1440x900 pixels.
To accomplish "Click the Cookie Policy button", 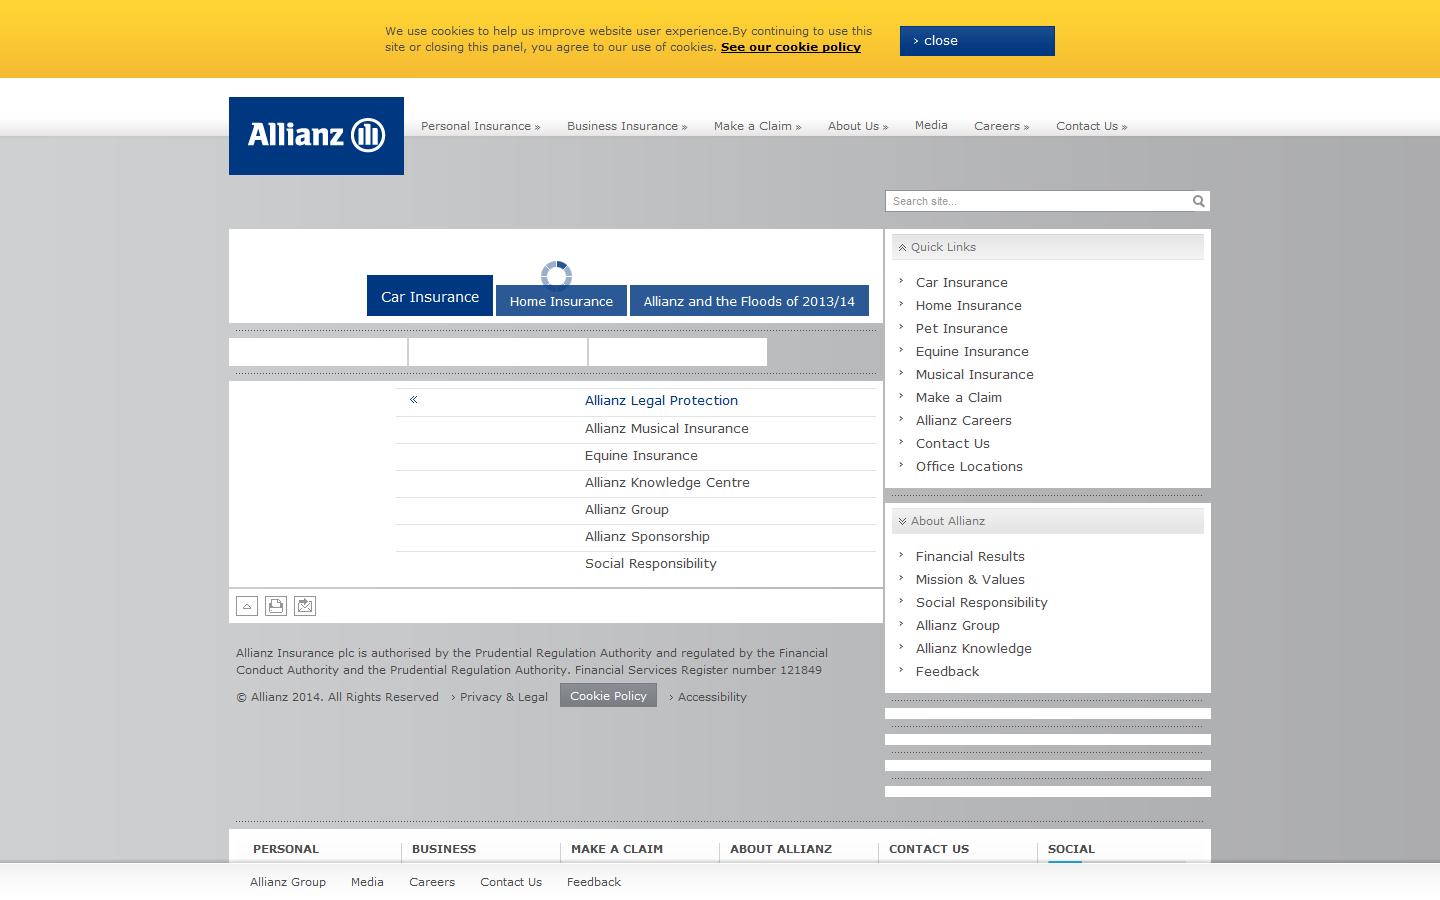I will pos(608,695).
